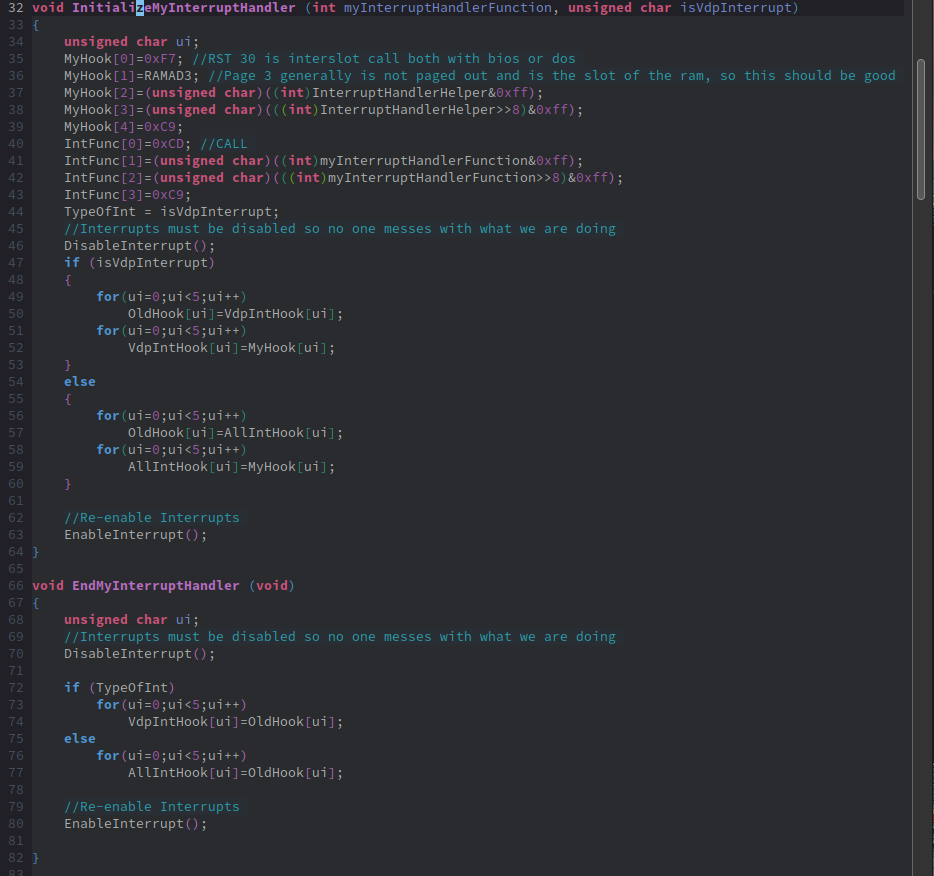Click the myInterruptHandlerFunction parameter on line 32

point(447,8)
